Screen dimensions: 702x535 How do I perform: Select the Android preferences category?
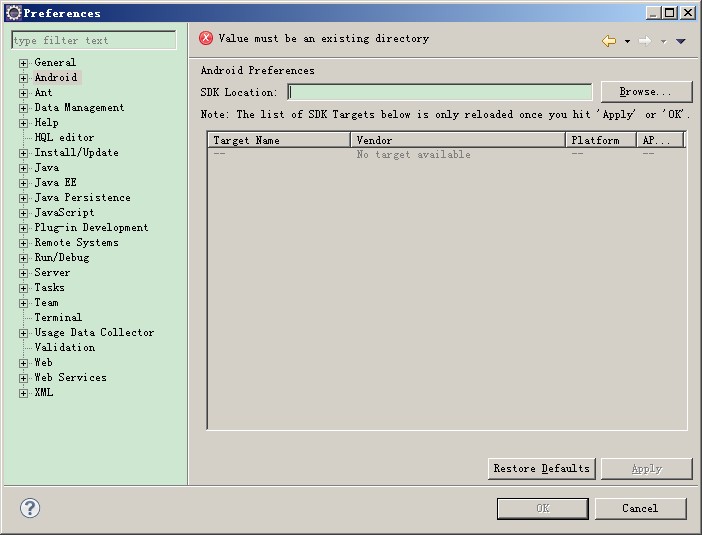pyautogui.click(x=56, y=77)
